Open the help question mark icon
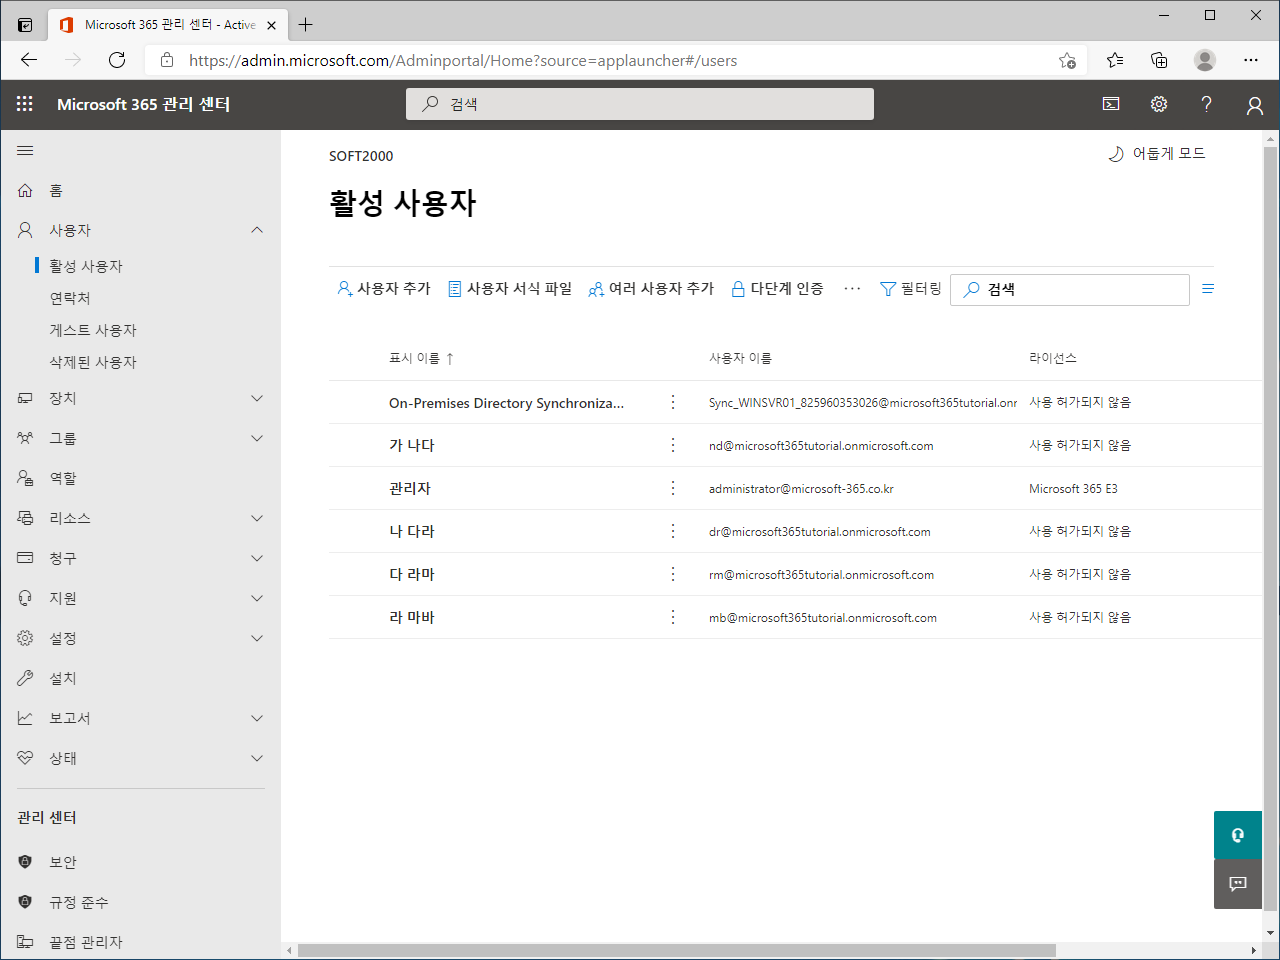This screenshot has height=960, width=1280. pyautogui.click(x=1207, y=104)
